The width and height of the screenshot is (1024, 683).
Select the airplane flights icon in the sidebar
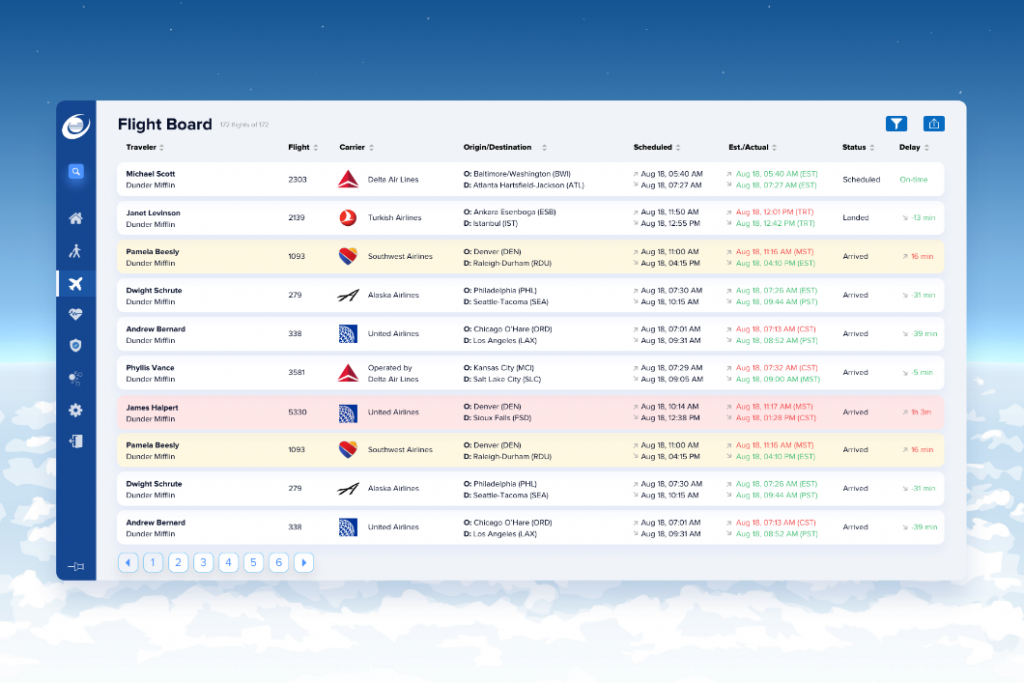point(76,283)
